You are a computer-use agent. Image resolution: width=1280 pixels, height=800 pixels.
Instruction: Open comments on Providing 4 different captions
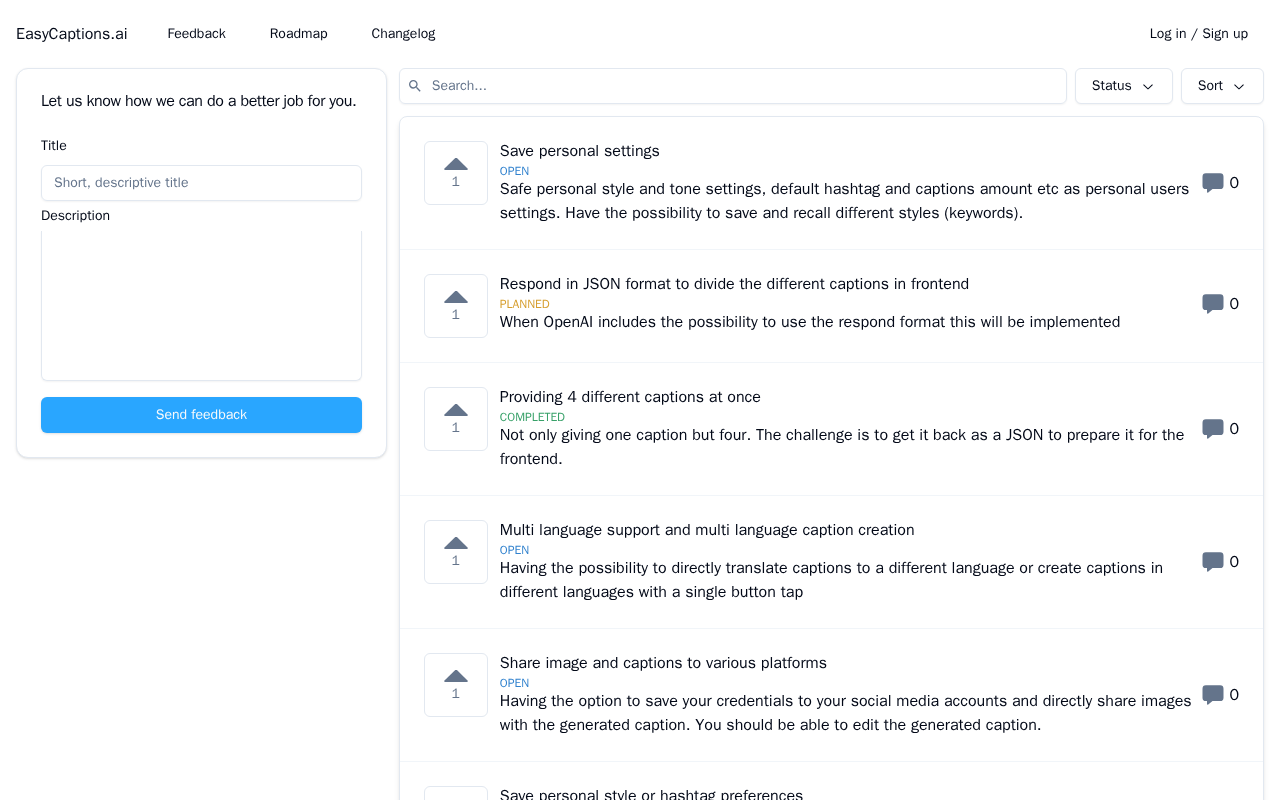click(1220, 429)
